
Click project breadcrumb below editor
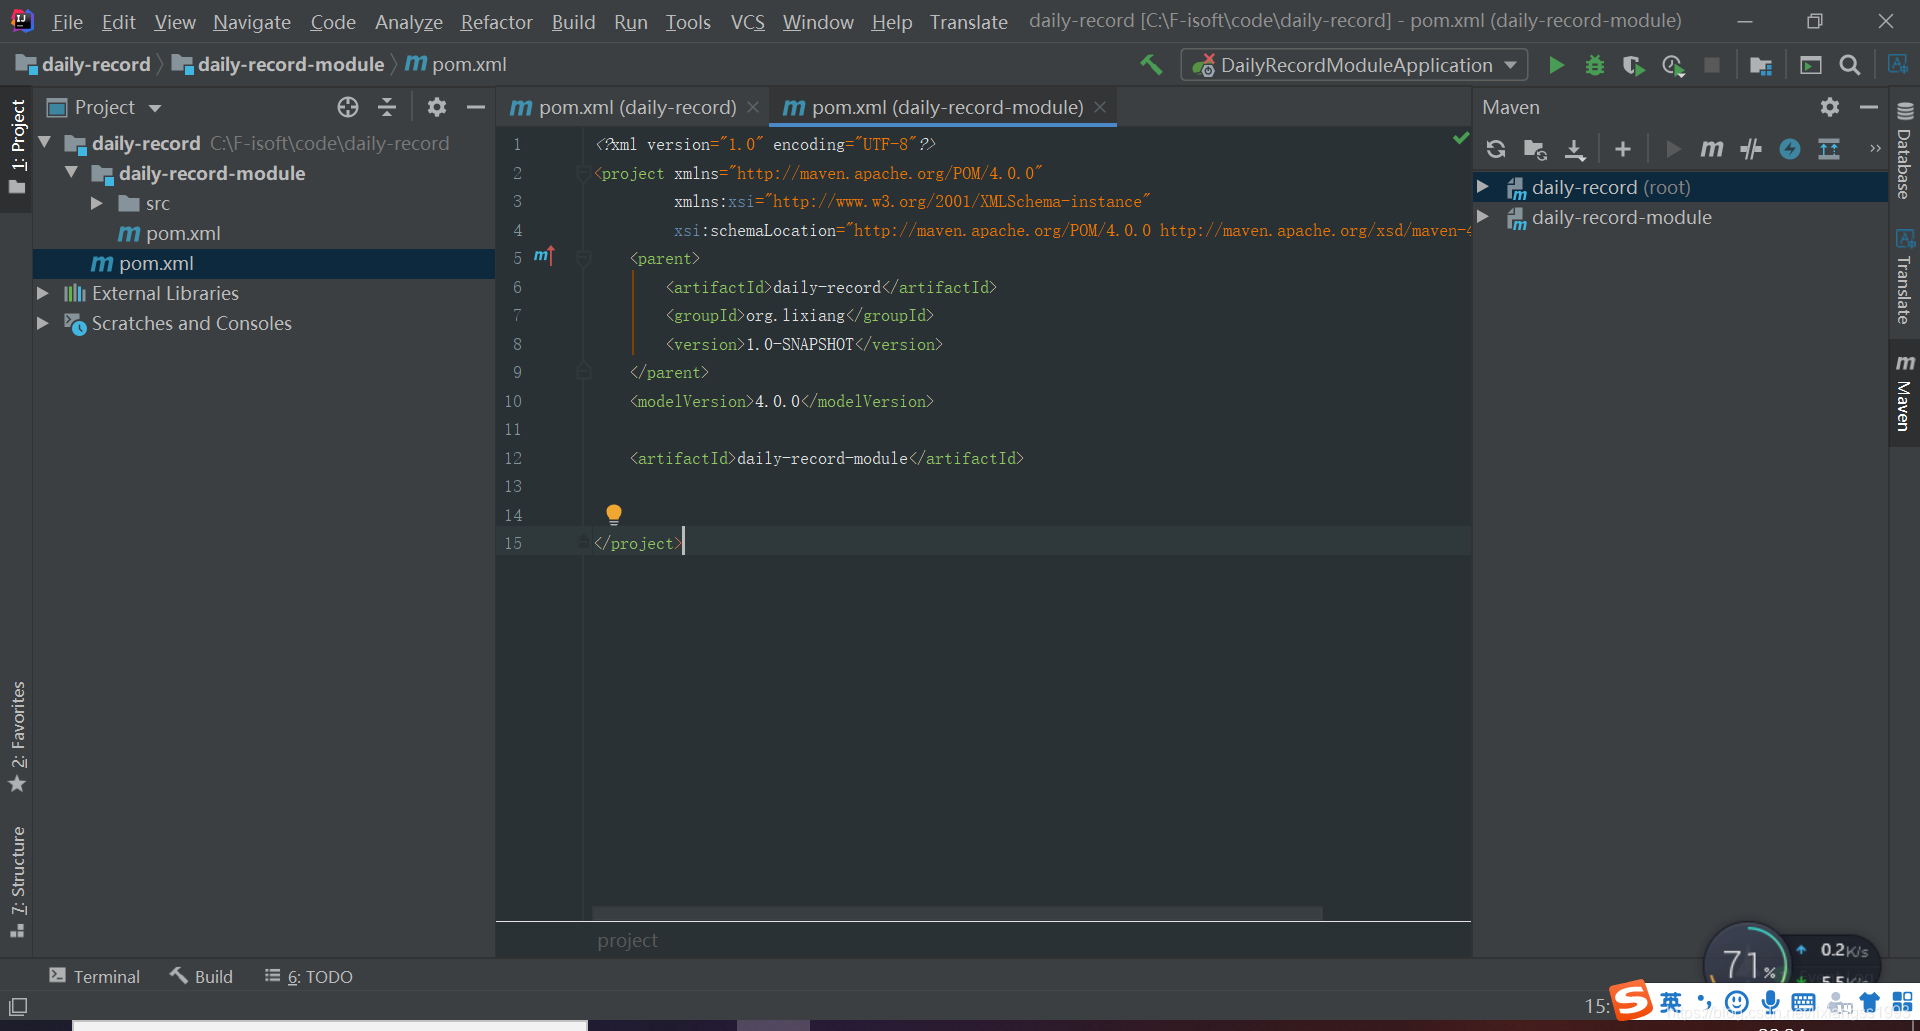[x=627, y=940]
